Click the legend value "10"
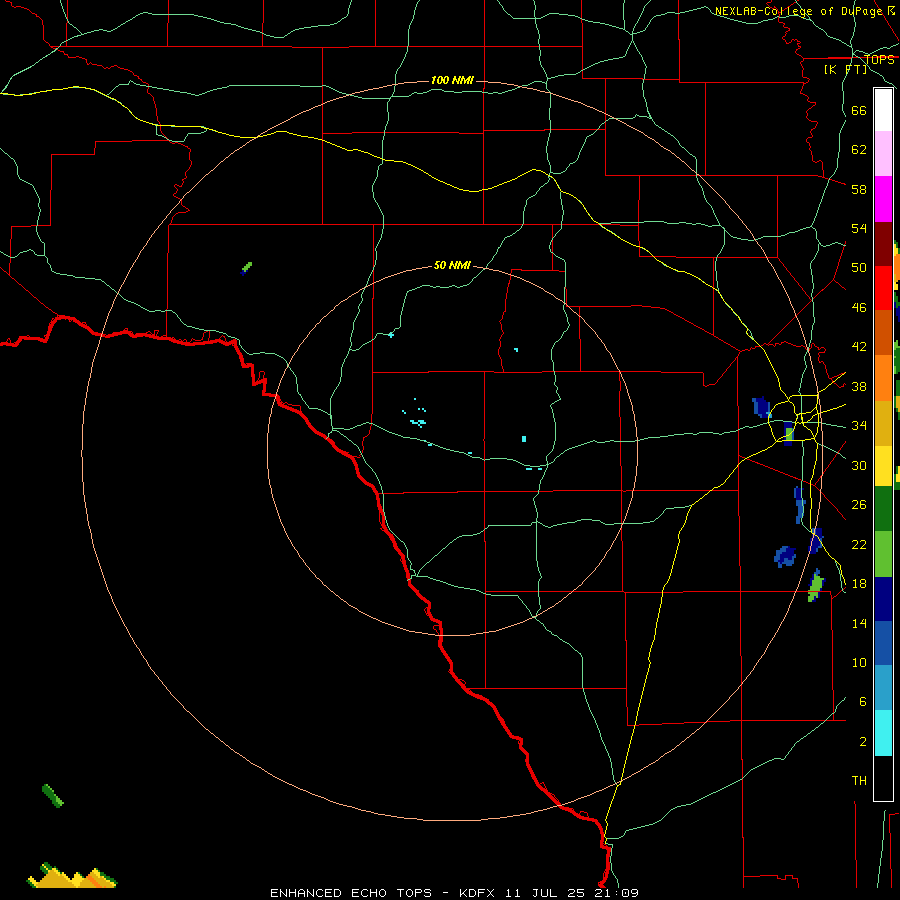The height and width of the screenshot is (900, 900). [x=859, y=662]
